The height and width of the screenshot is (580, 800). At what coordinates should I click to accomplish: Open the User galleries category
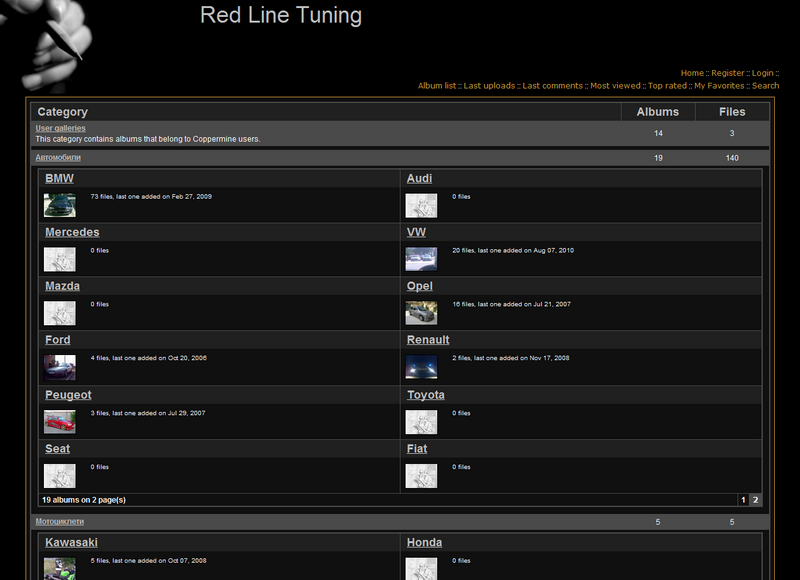coord(60,128)
